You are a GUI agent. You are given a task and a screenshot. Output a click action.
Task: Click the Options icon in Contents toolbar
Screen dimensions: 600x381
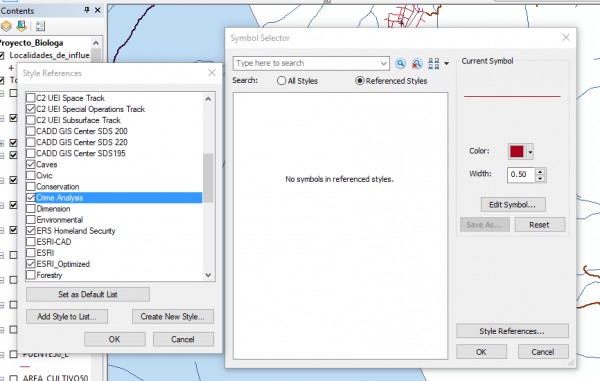[x=40, y=26]
